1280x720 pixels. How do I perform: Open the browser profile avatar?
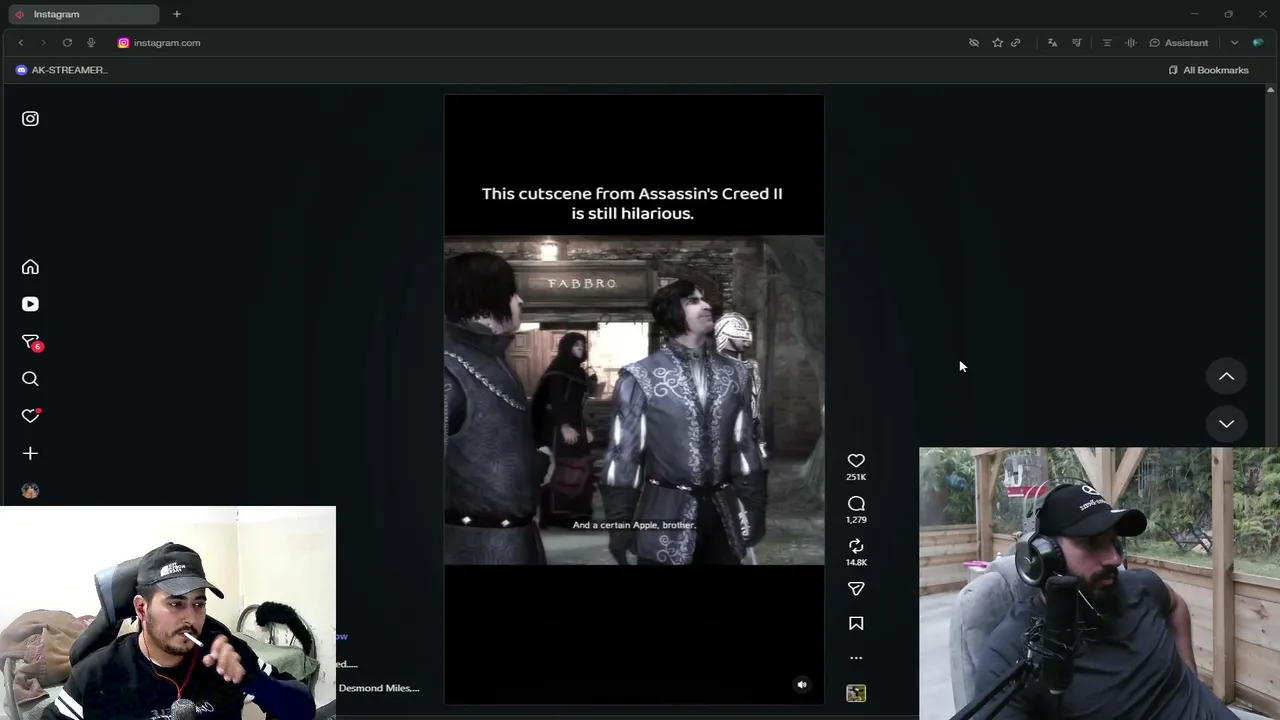click(1258, 43)
